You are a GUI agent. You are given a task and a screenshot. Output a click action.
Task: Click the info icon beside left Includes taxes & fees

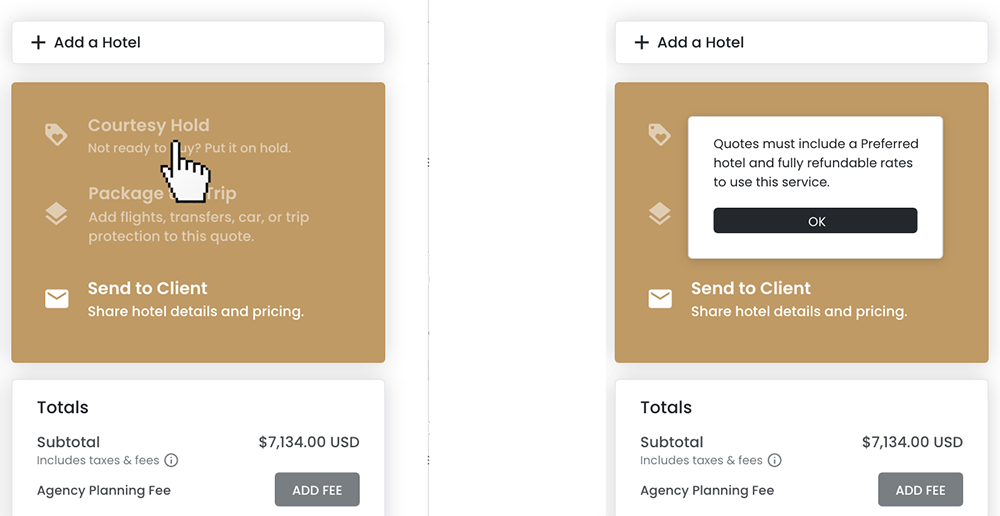pyautogui.click(x=171, y=461)
